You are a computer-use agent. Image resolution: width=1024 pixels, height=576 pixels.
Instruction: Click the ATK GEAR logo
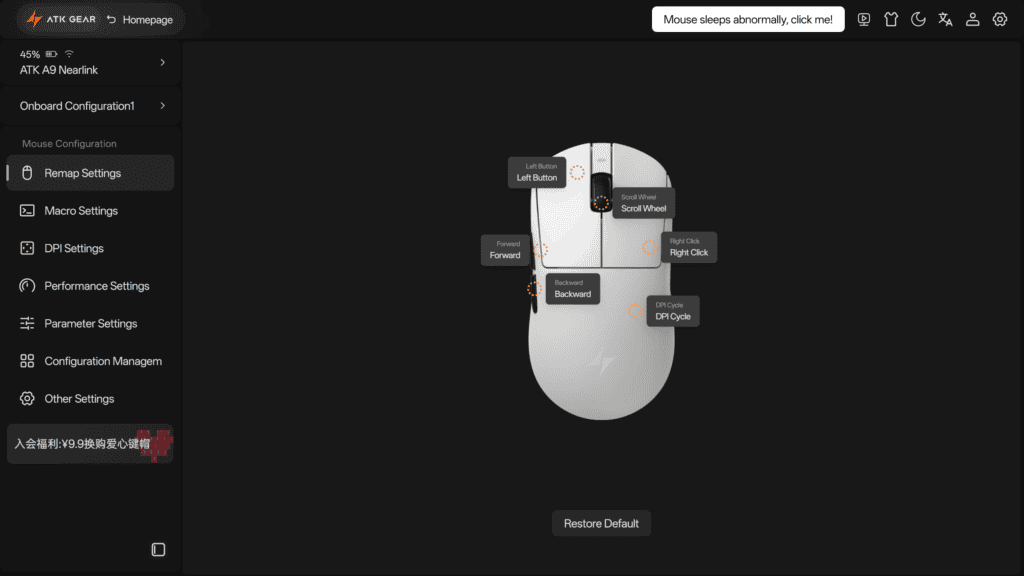coord(61,20)
